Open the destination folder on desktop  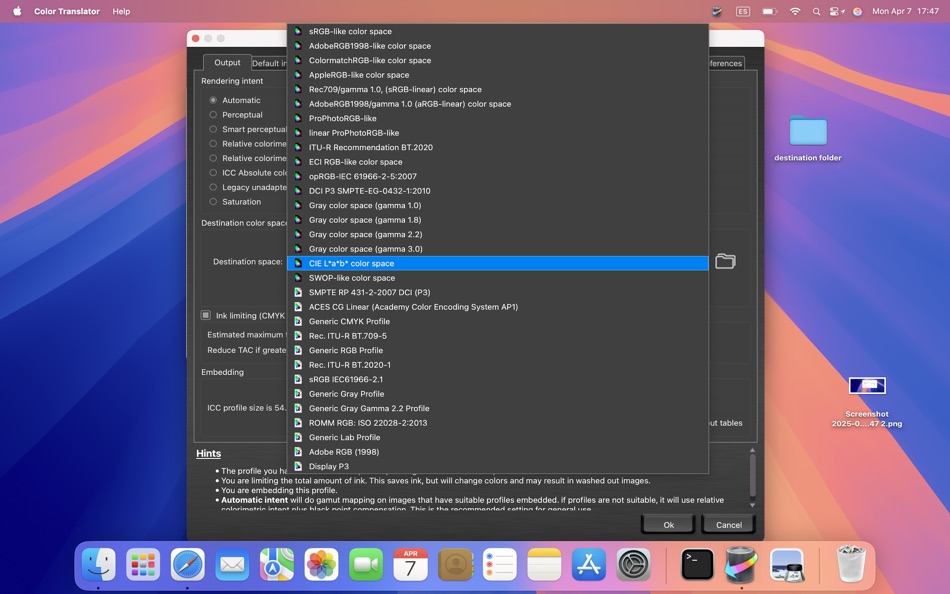pos(808,130)
